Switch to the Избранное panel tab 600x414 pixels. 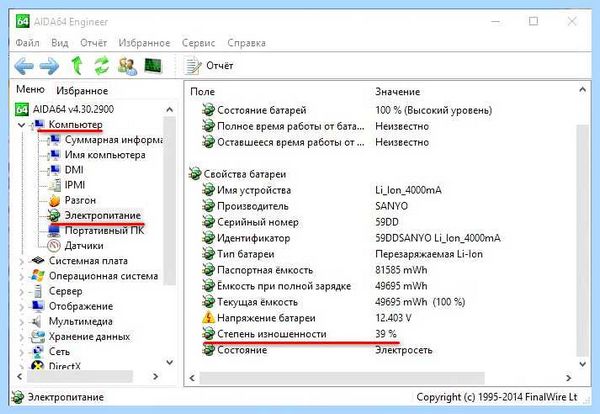click(82, 91)
